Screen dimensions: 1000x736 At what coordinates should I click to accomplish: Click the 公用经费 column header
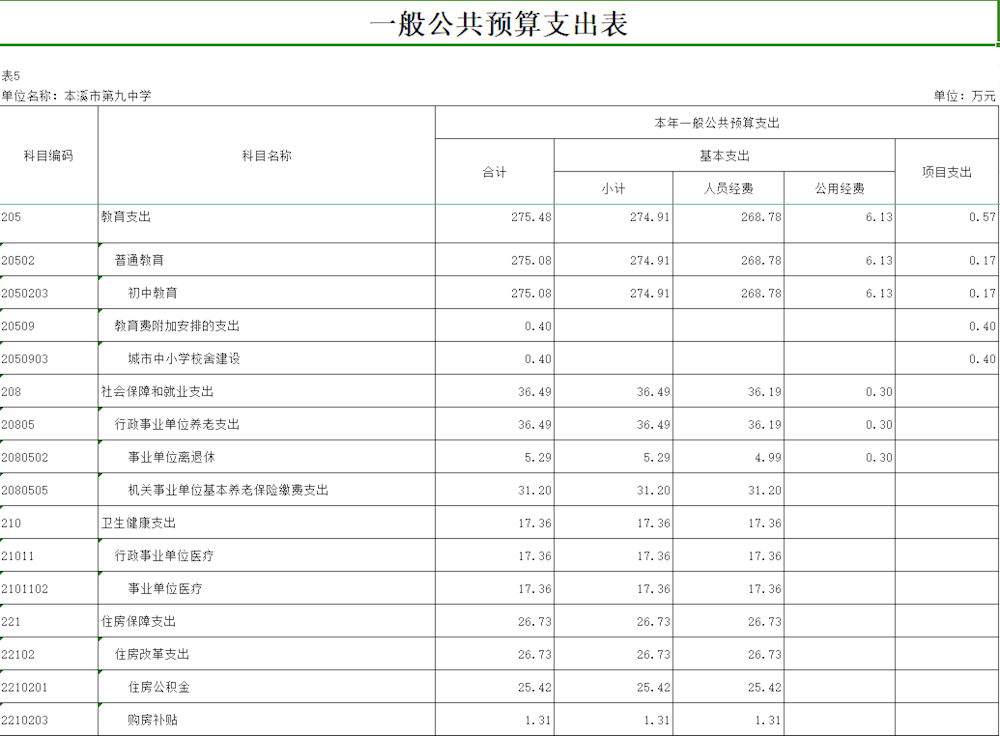coord(839,189)
